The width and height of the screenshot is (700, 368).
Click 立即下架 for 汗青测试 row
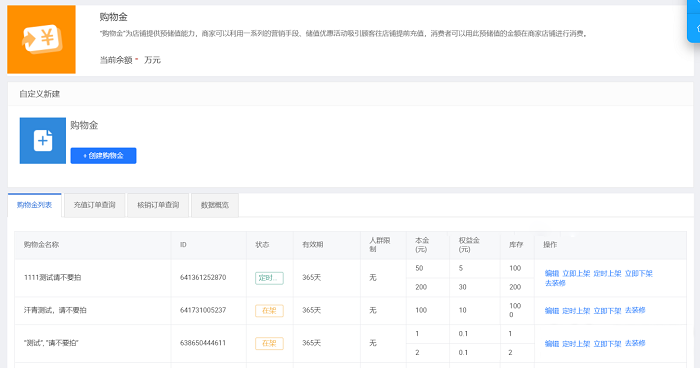click(x=608, y=310)
